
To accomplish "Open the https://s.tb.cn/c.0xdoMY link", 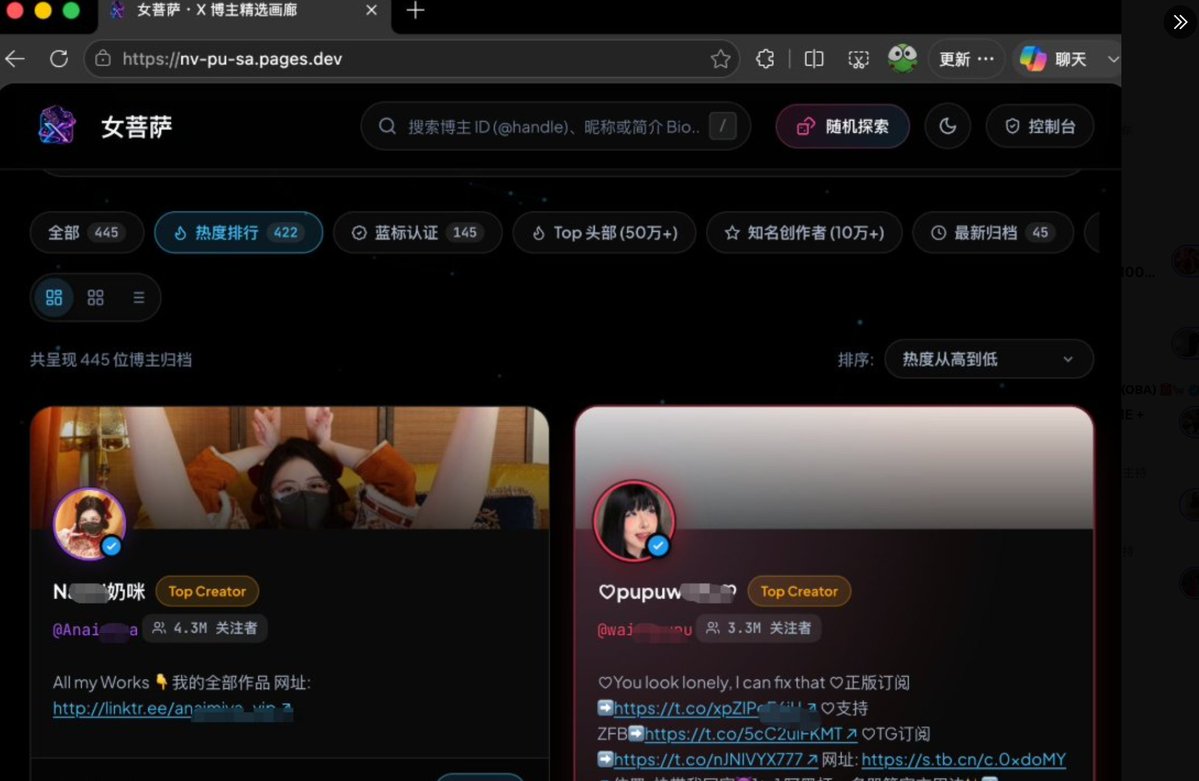I will coord(963,760).
